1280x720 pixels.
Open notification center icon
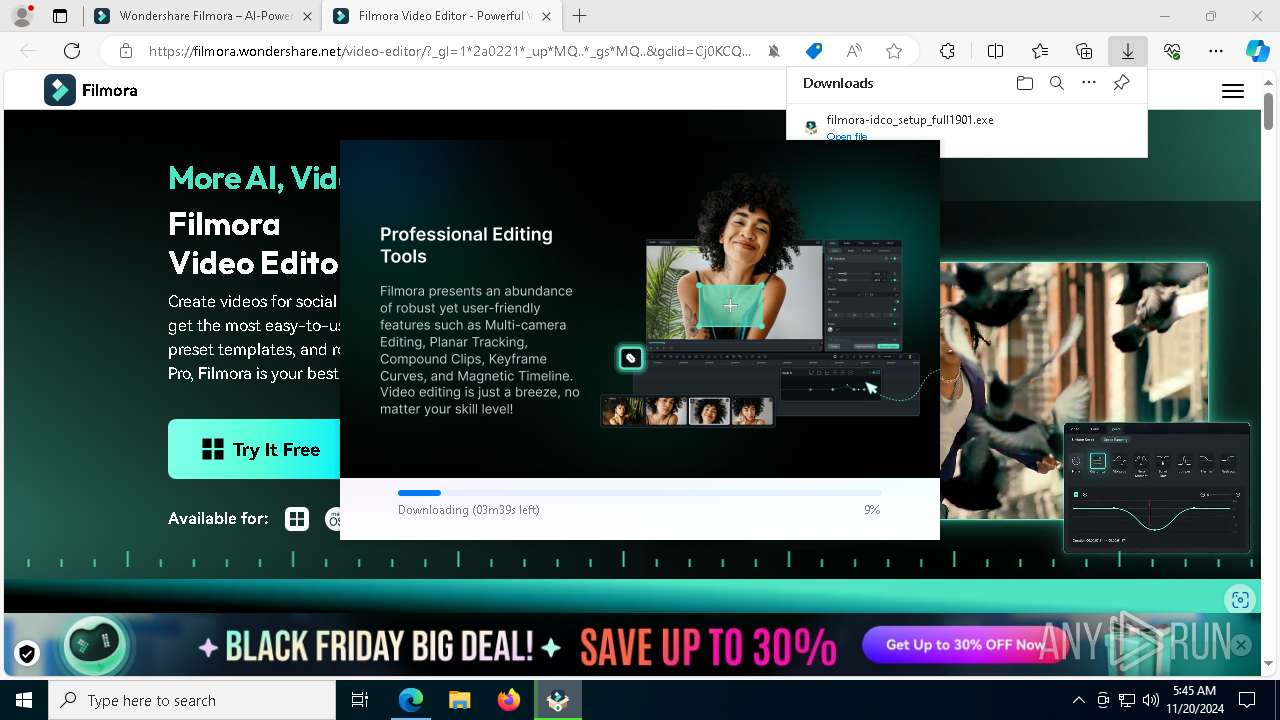pos(1247,700)
